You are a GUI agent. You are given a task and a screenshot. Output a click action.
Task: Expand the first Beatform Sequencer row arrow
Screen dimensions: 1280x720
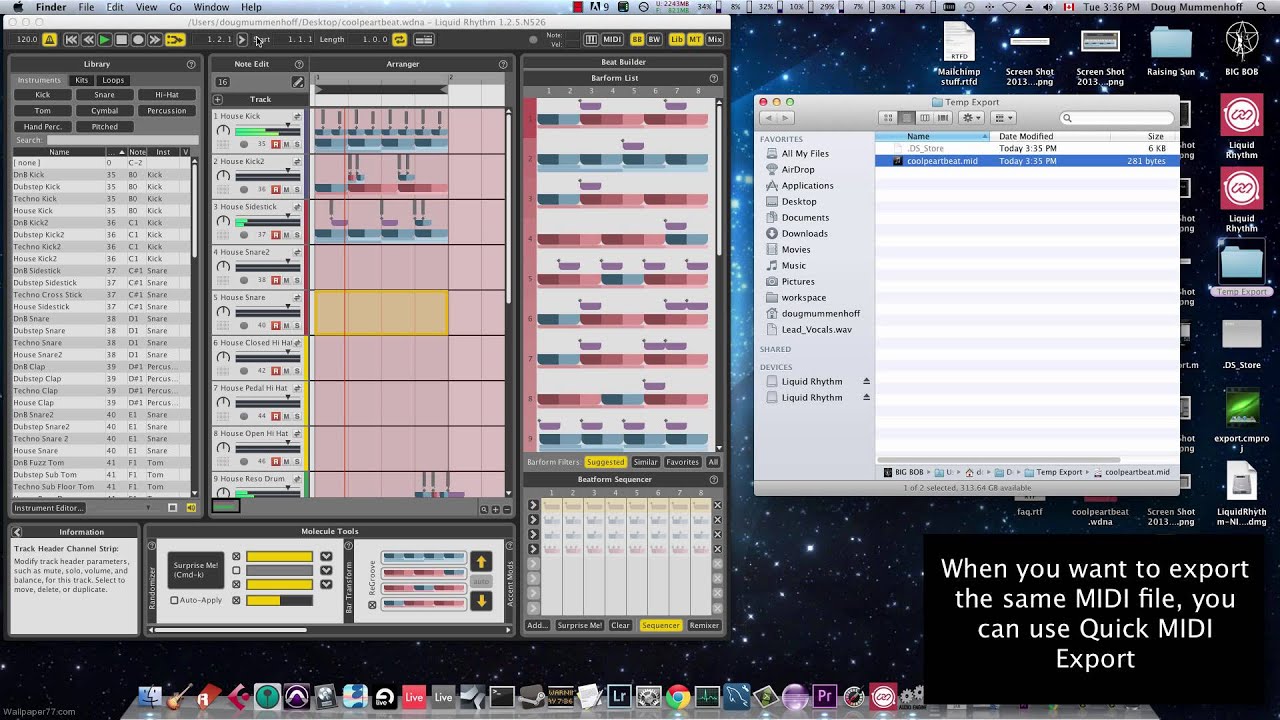point(533,505)
